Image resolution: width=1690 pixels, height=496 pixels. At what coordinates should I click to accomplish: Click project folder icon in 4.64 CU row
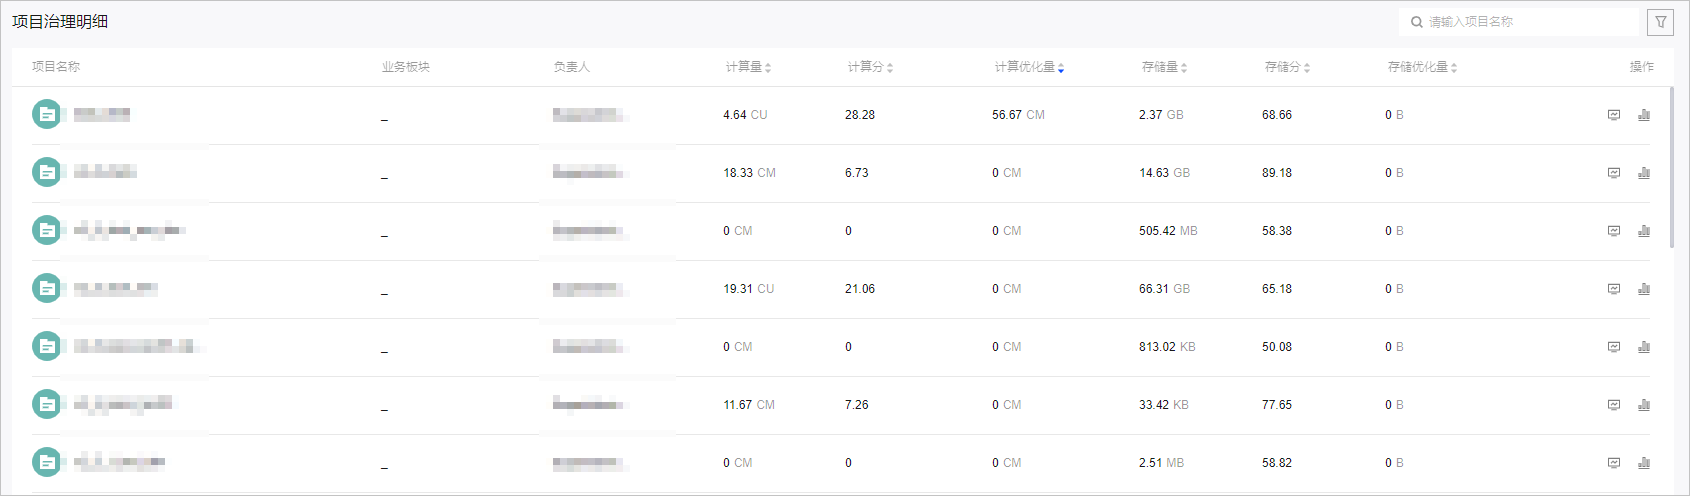point(46,115)
